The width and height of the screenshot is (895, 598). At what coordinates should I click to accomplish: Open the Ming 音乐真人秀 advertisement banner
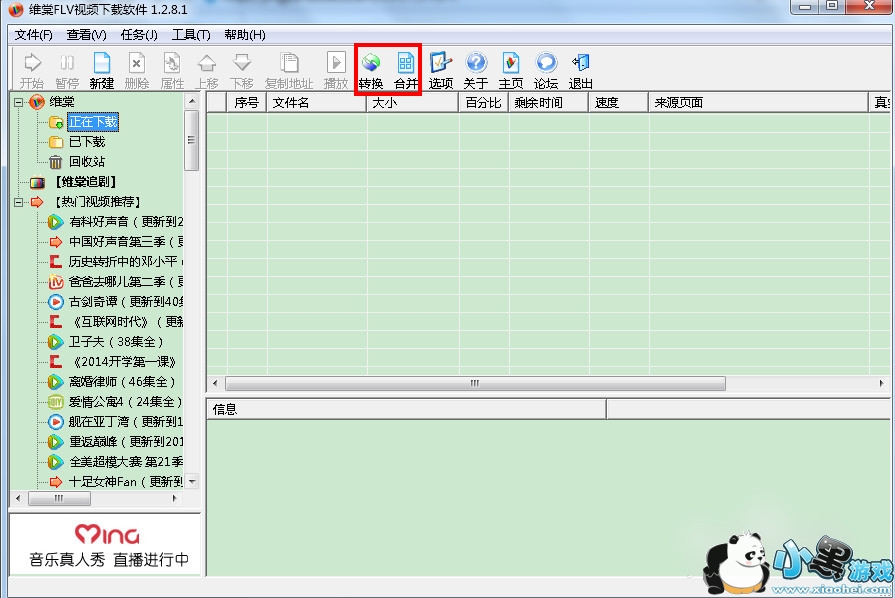106,545
